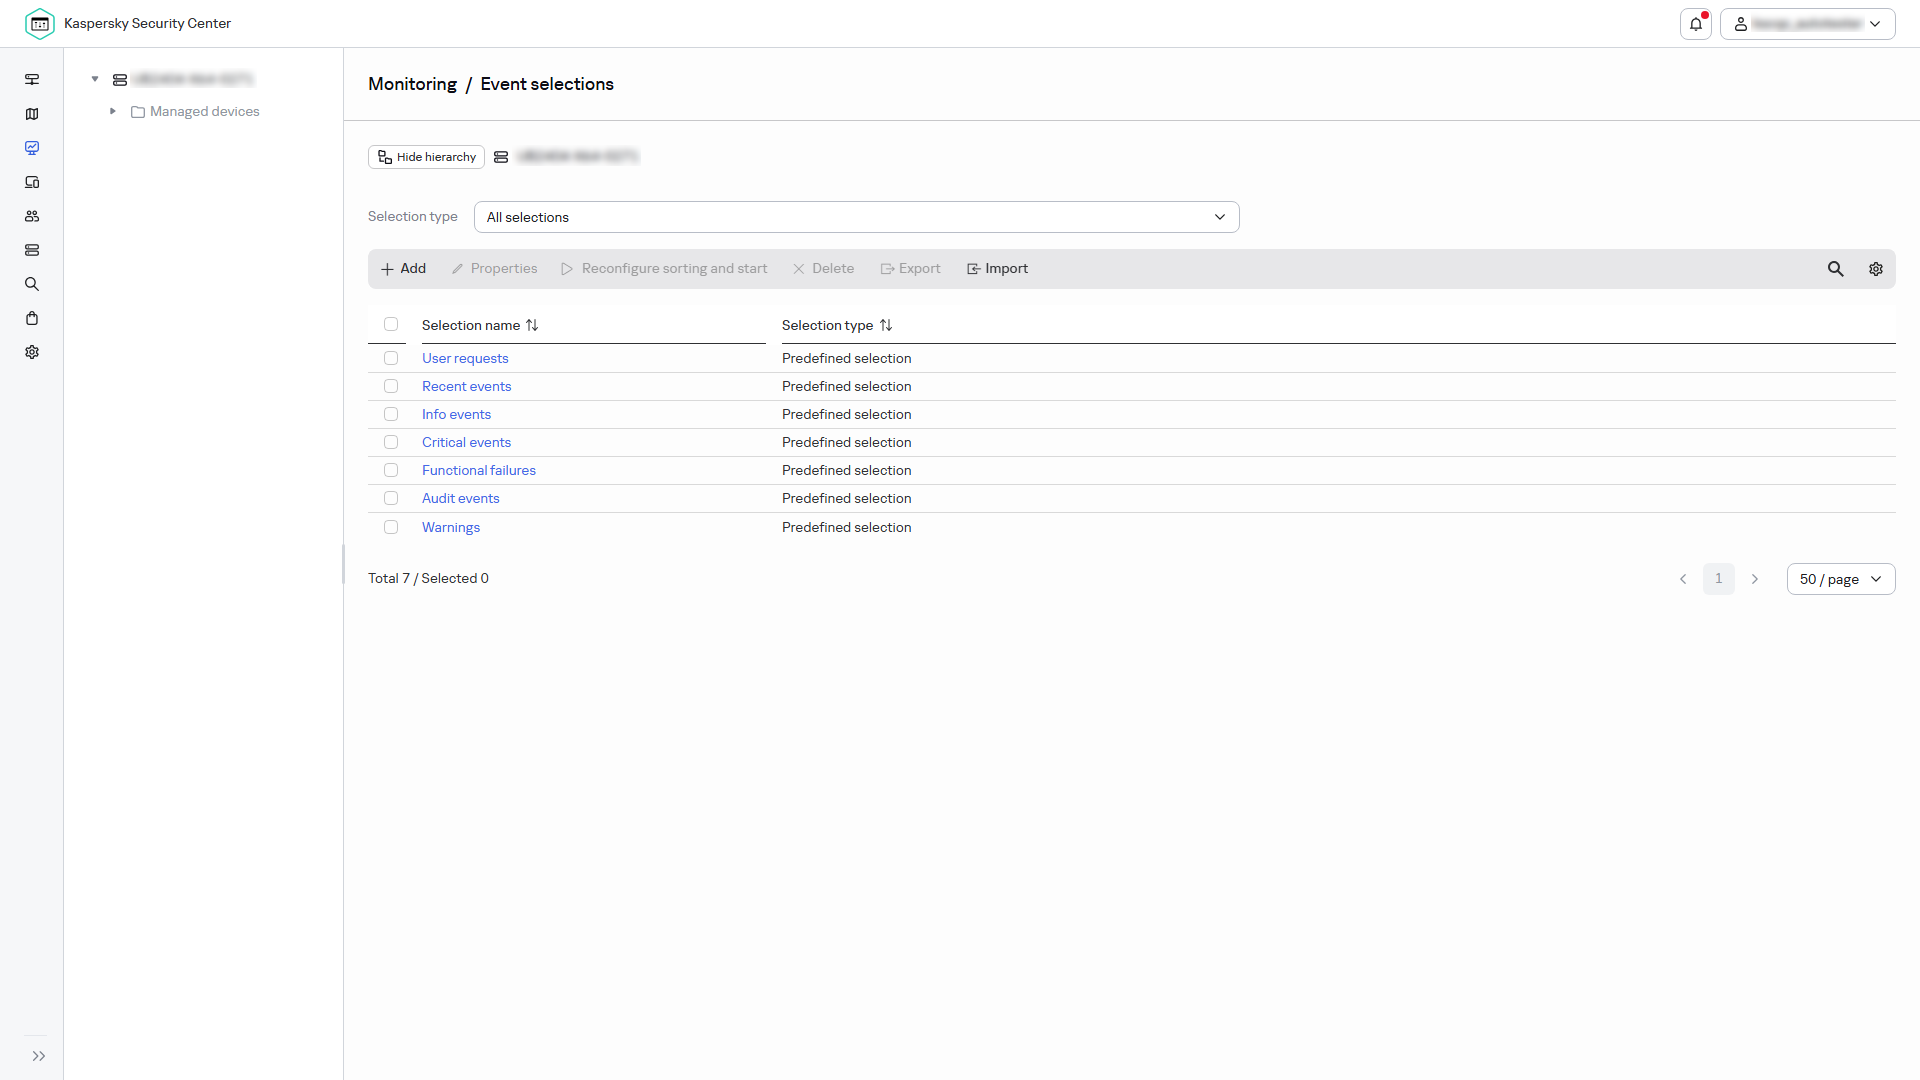
Task: Open the notifications bell icon
Action: coord(1696,24)
